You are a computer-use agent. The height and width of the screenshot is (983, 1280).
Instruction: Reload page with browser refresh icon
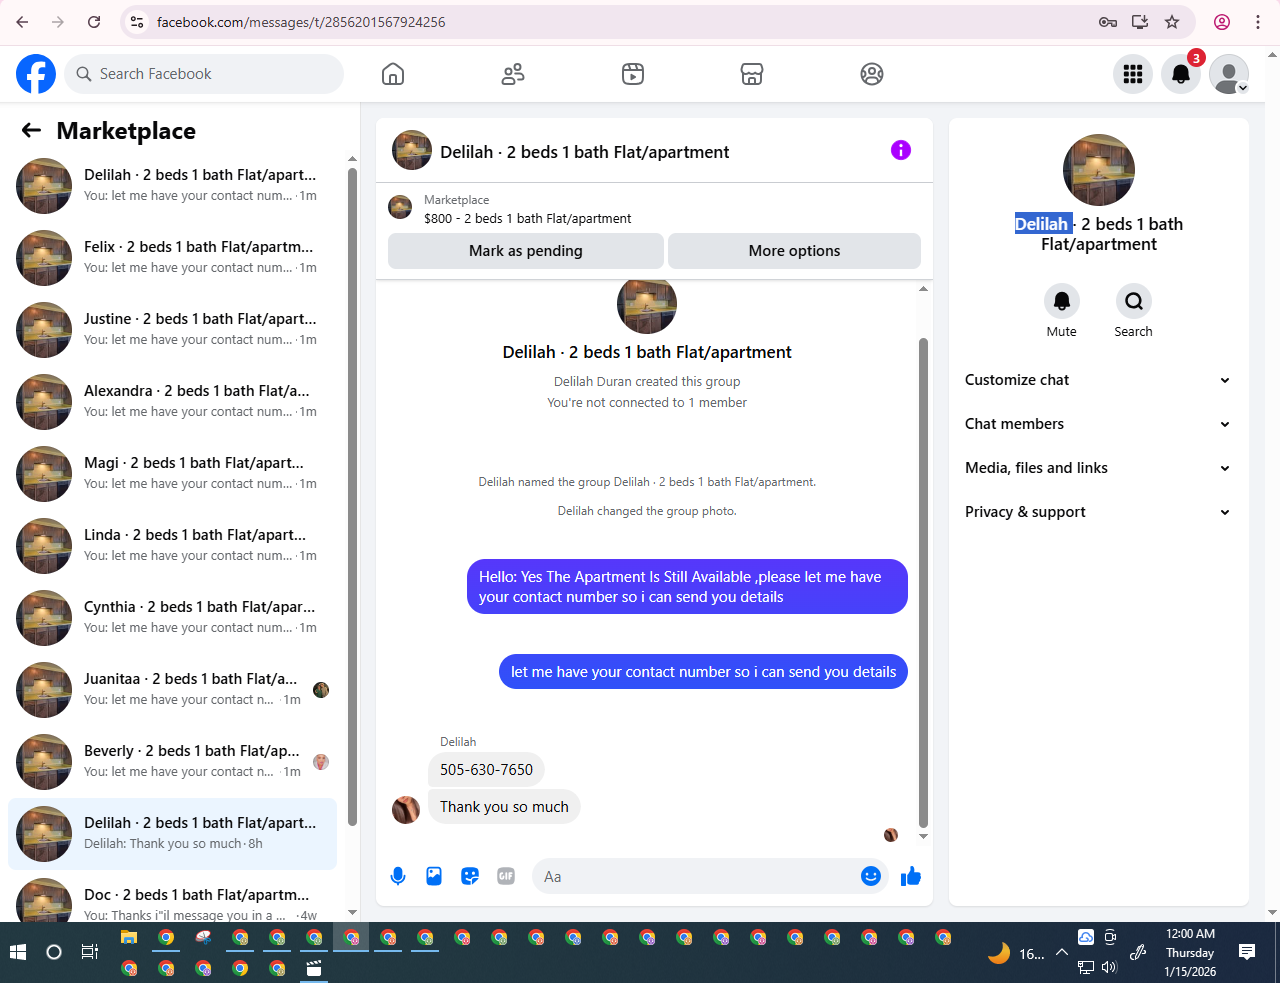pos(94,22)
